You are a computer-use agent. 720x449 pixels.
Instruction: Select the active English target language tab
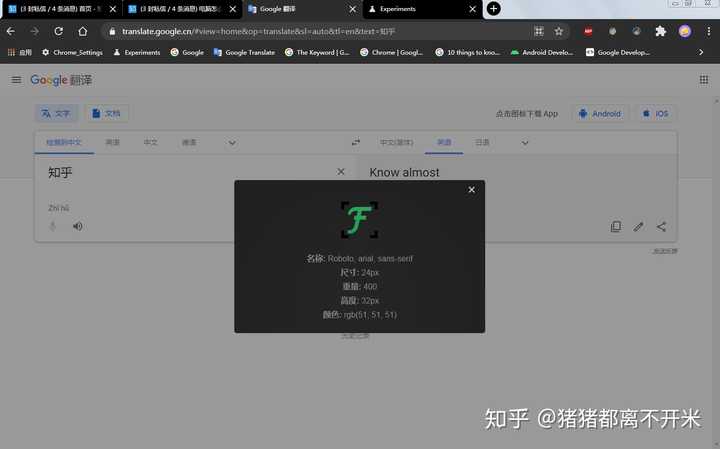tap(444, 142)
